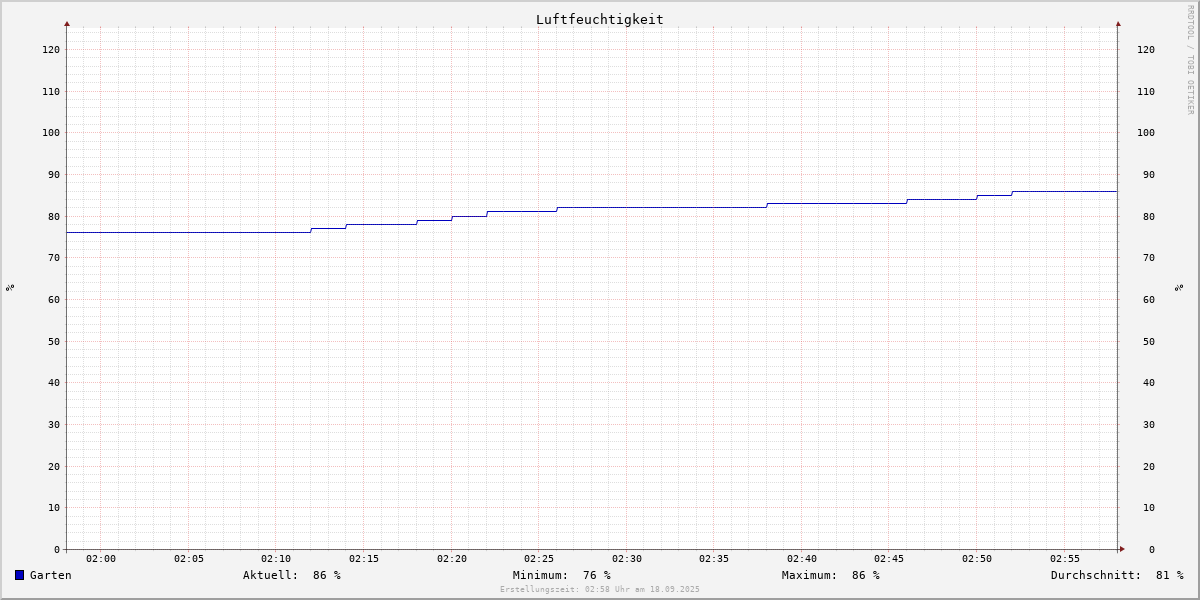Click the 02:55 time axis label

coord(1065,559)
